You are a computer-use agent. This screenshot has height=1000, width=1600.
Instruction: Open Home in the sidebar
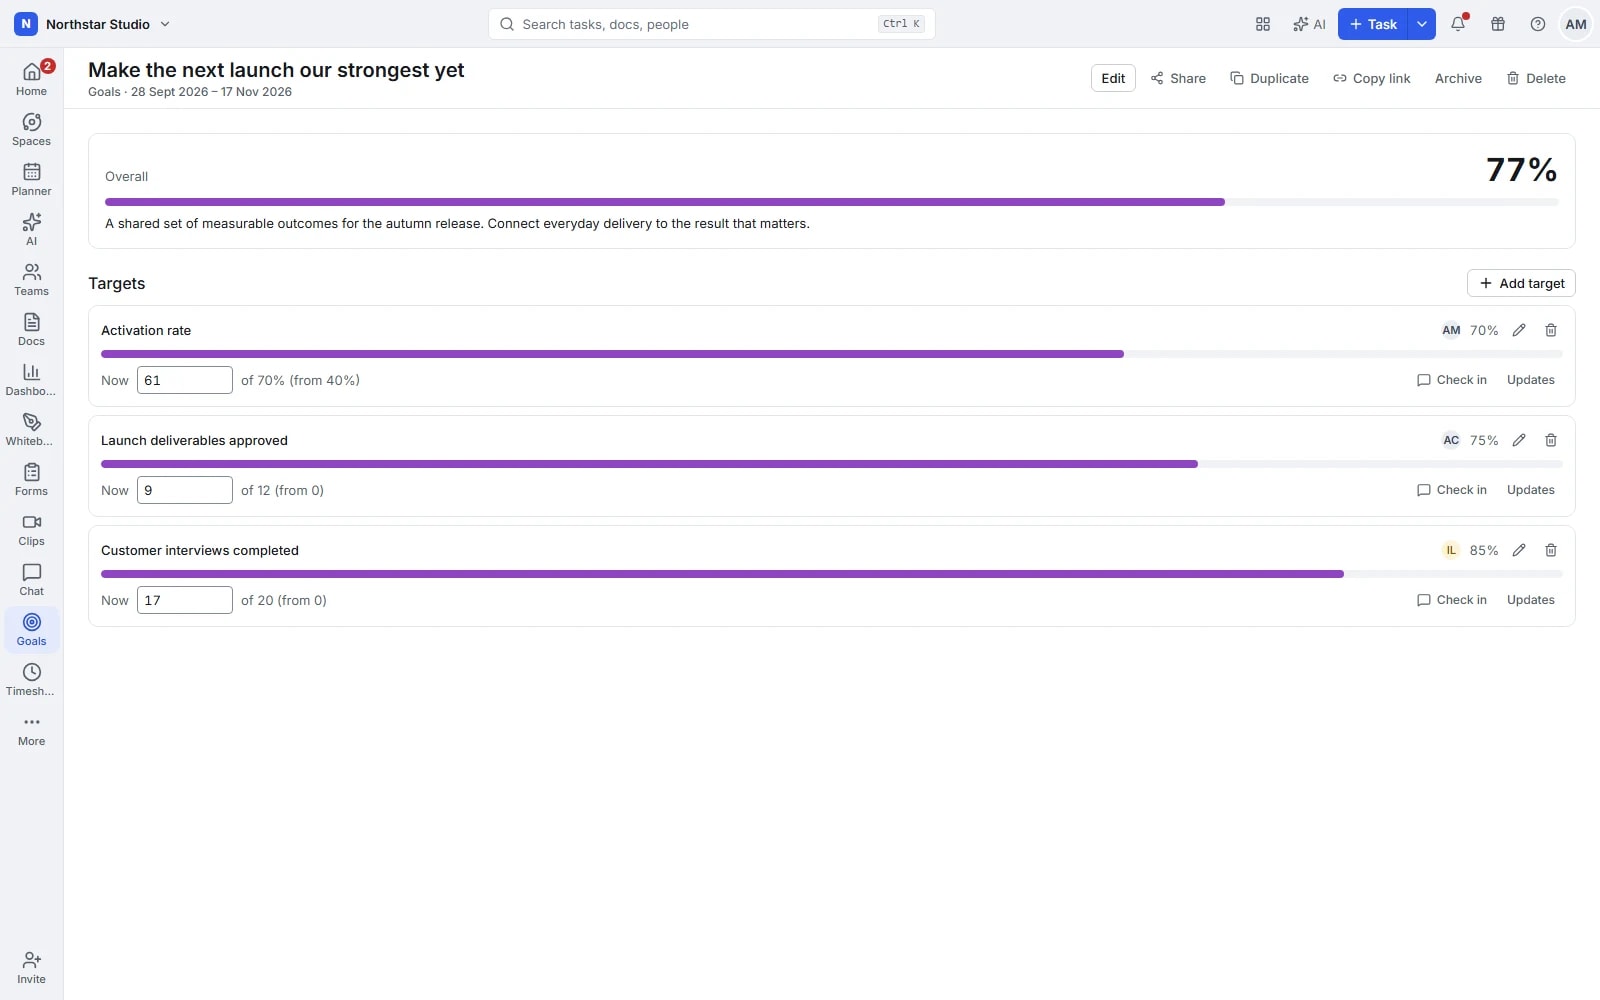[31, 79]
